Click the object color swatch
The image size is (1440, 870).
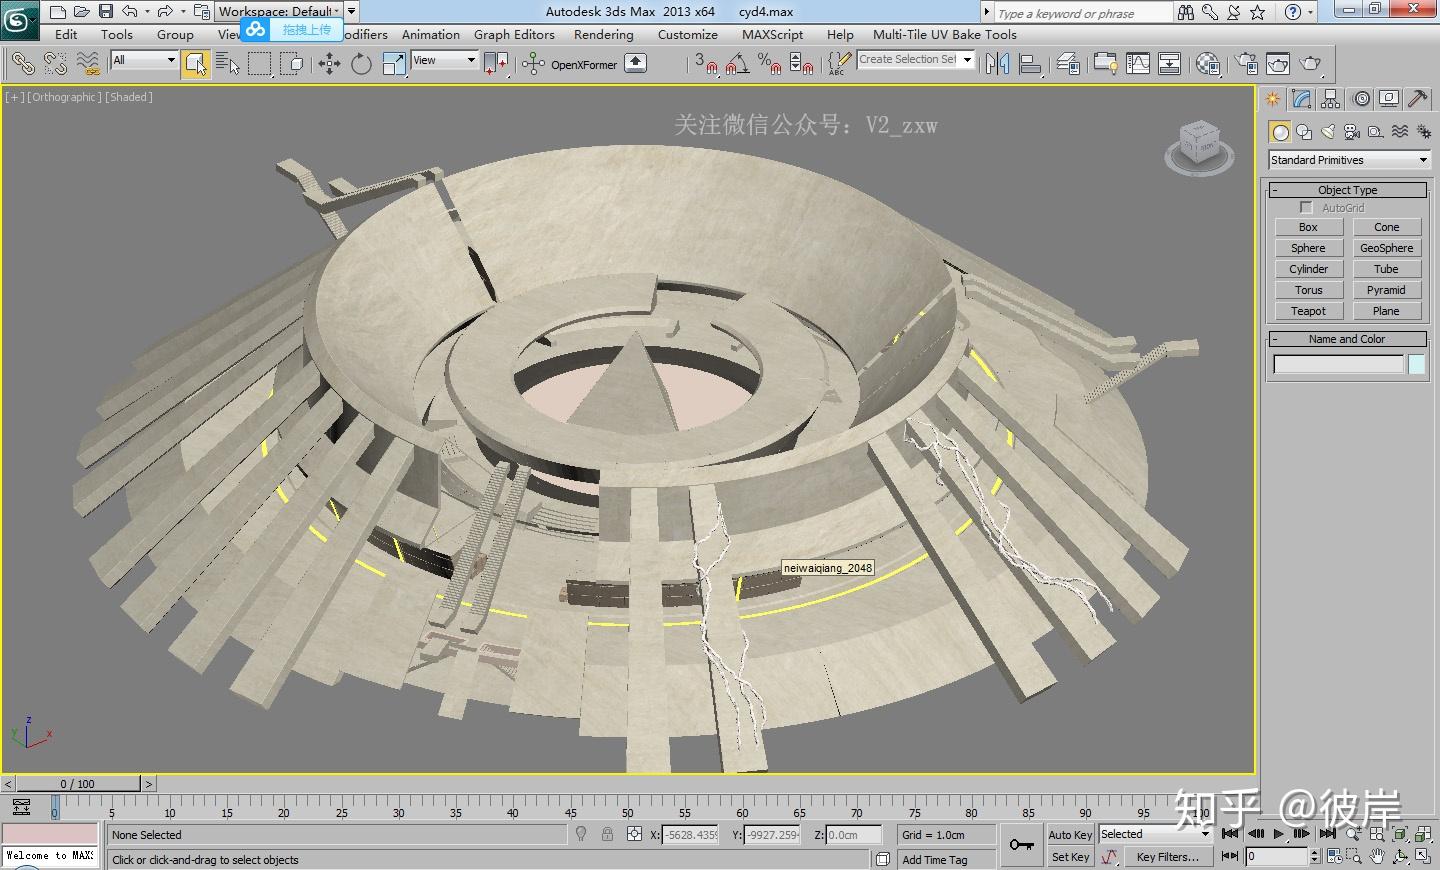[x=1416, y=365]
